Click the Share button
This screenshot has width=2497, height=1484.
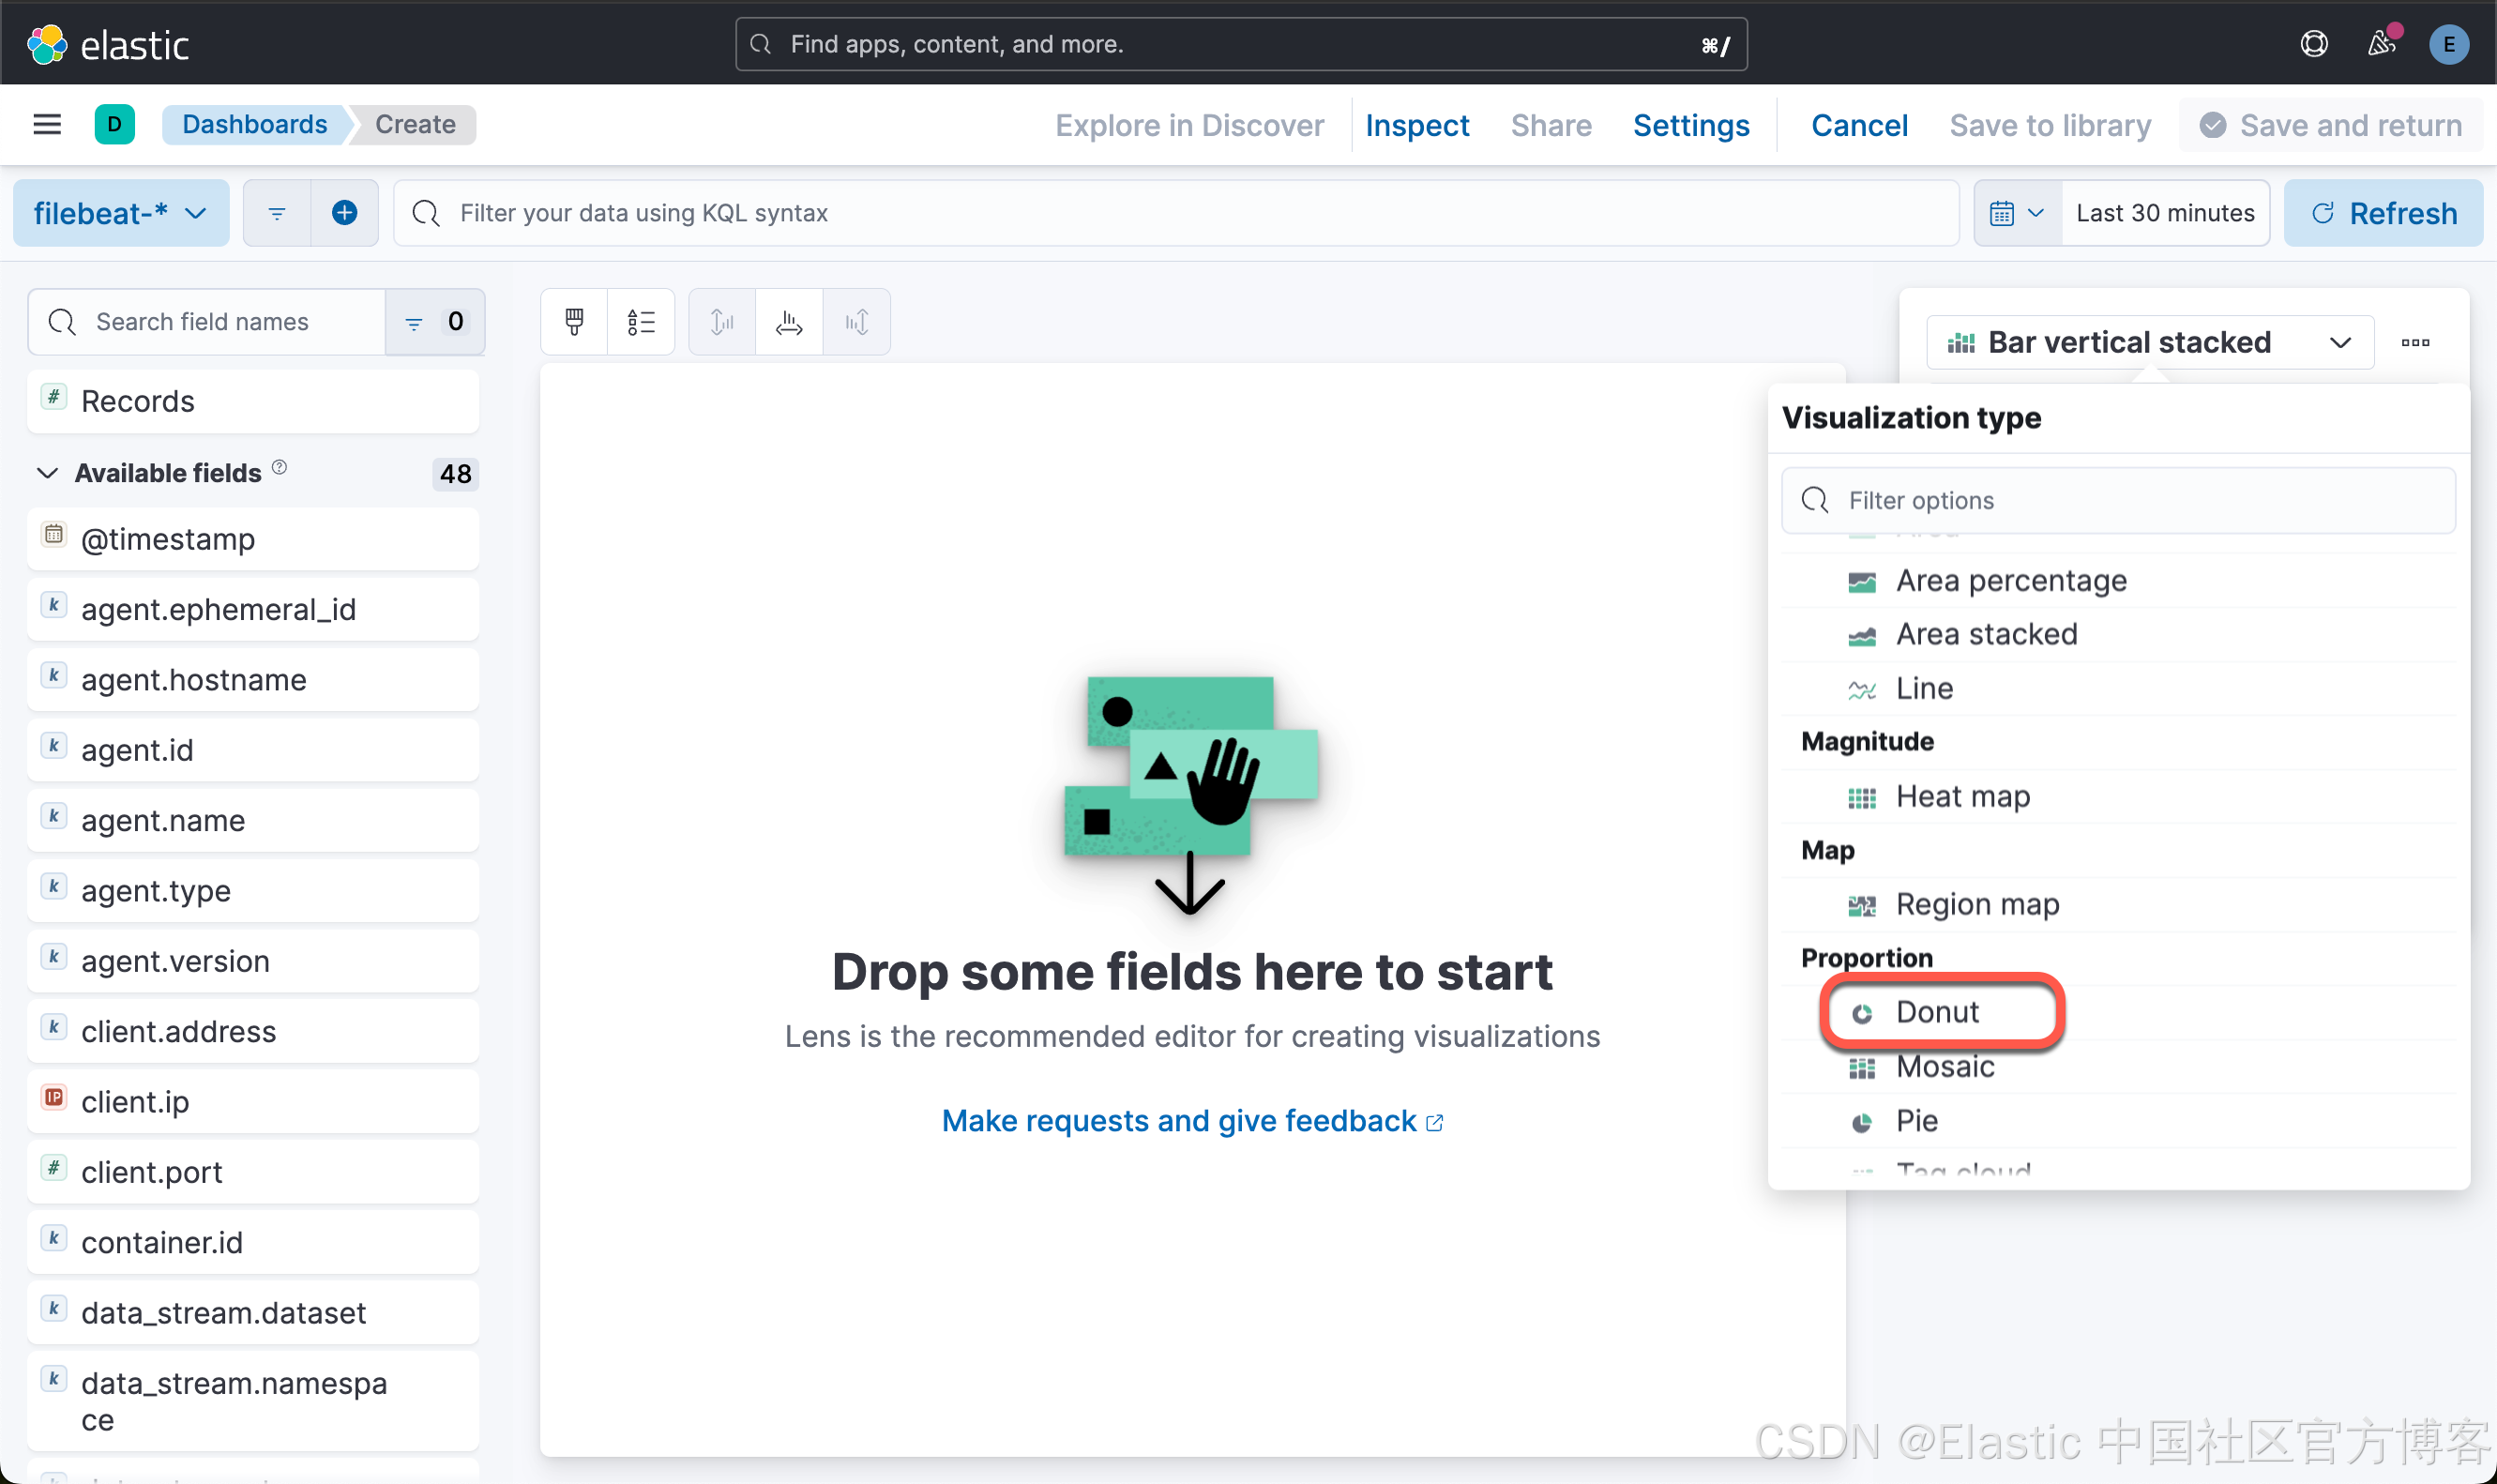tap(1551, 125)
